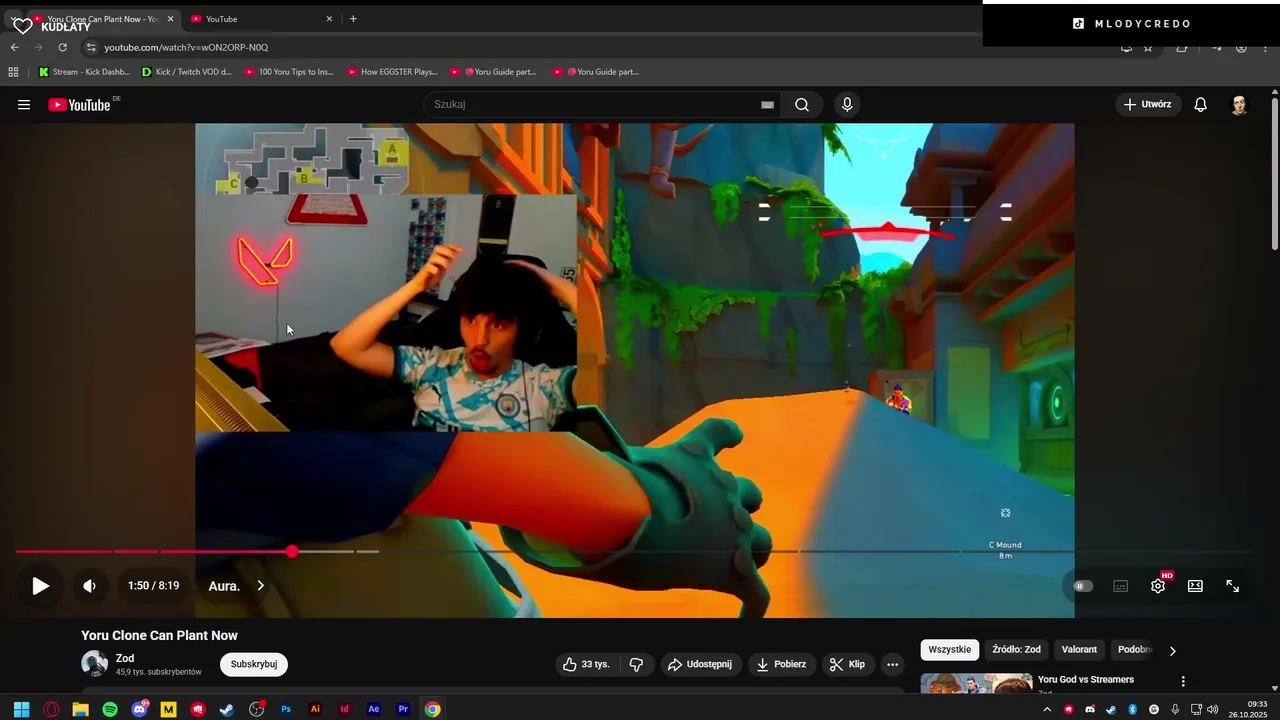The height and width of the screenshot is (720, 1280).
Task: Open the Zod channel name link
Action: (x=125, y=658)
